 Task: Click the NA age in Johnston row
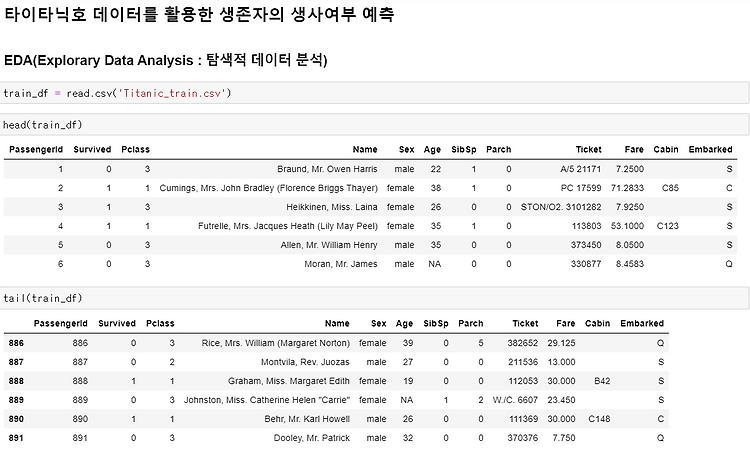coord(407,400)
